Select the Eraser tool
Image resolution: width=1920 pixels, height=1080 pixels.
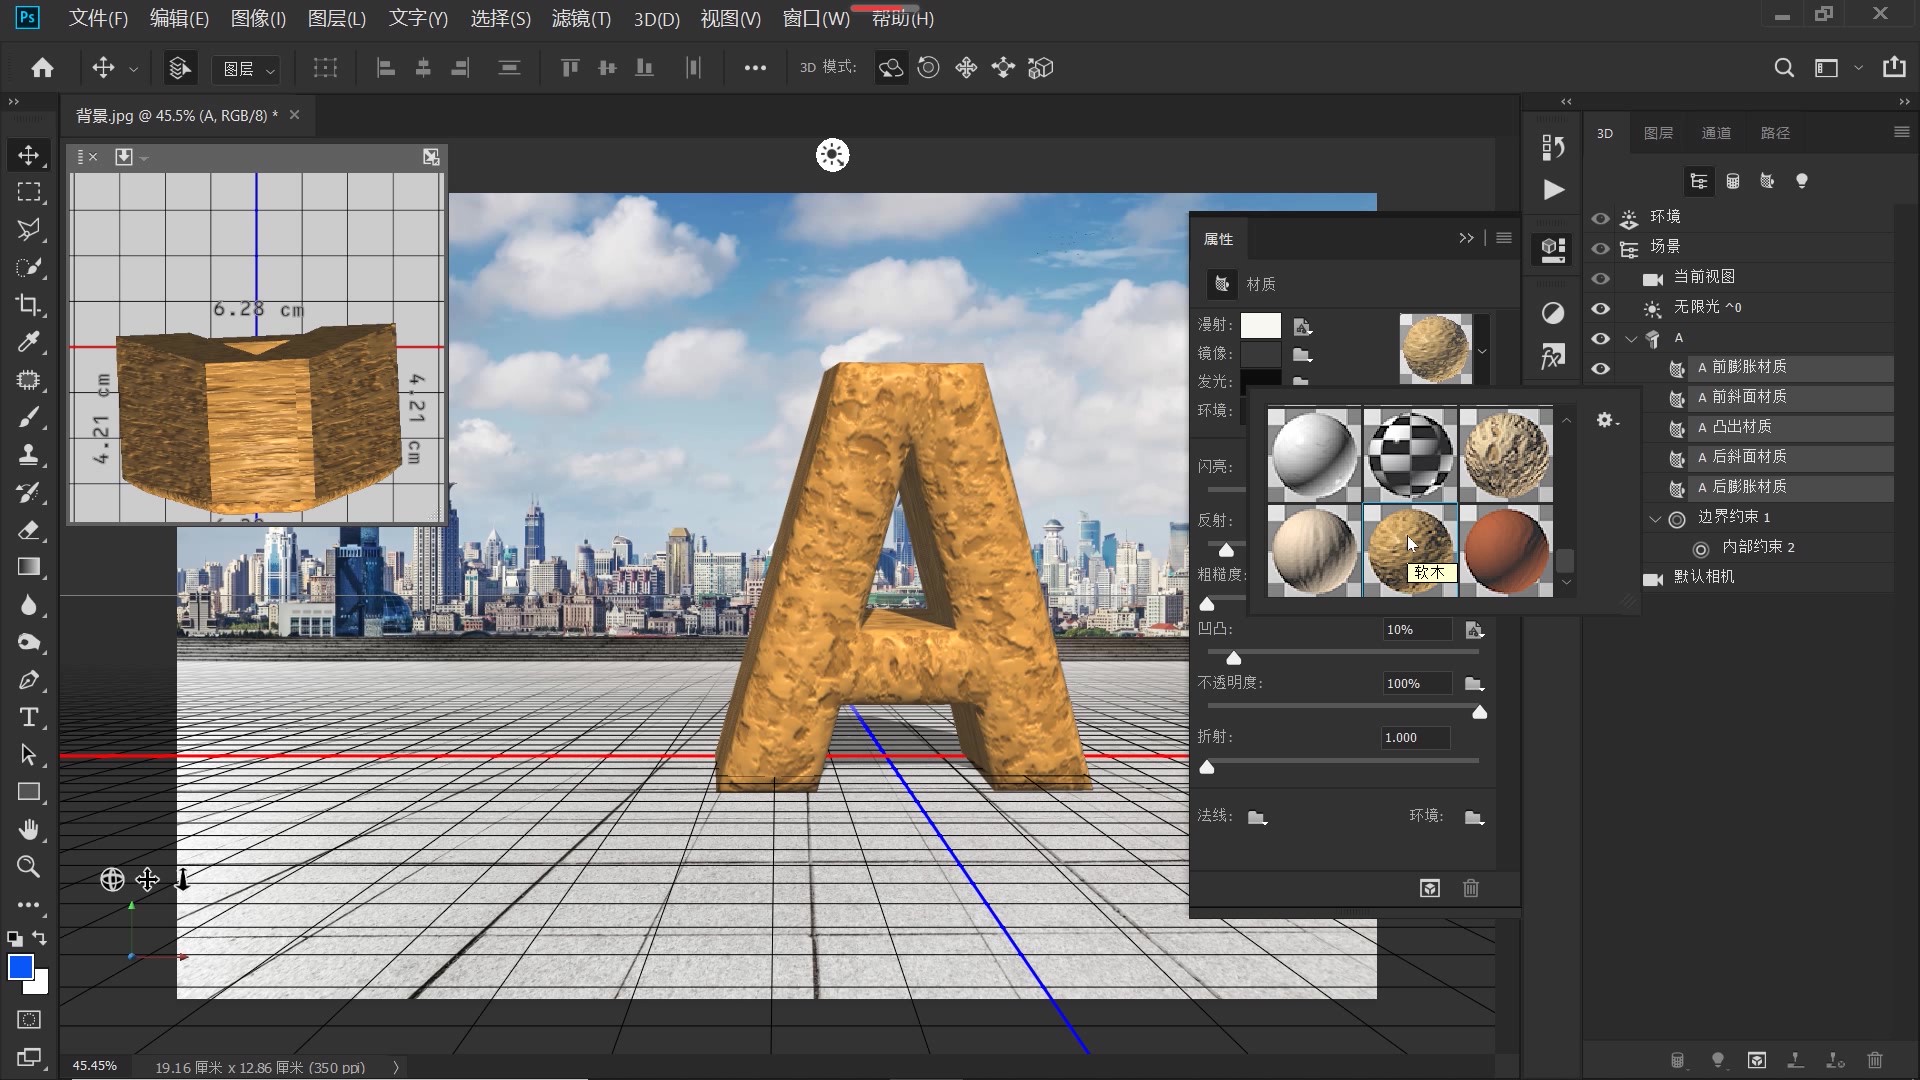click(x=28, y=530)
